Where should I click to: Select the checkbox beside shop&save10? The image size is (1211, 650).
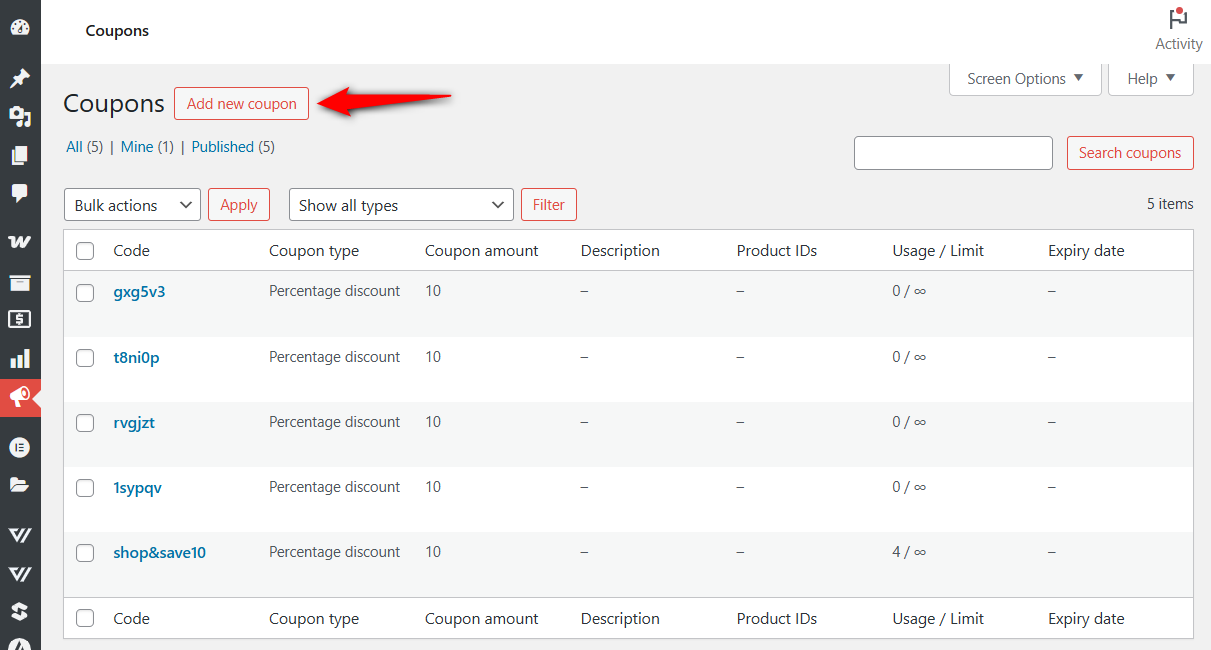(x=85, y=552)
